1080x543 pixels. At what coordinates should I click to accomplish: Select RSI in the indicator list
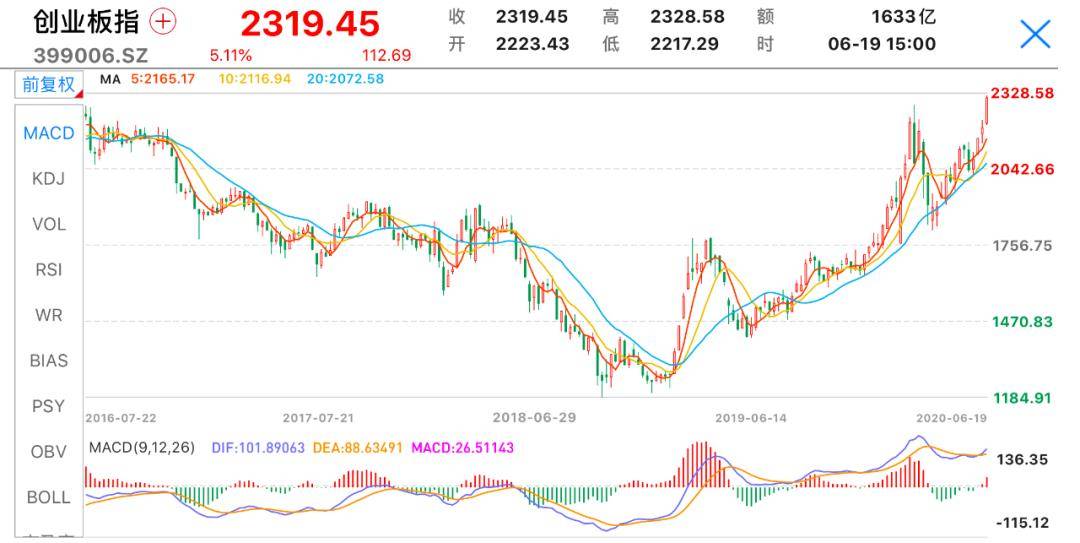[x=49, y=269]
